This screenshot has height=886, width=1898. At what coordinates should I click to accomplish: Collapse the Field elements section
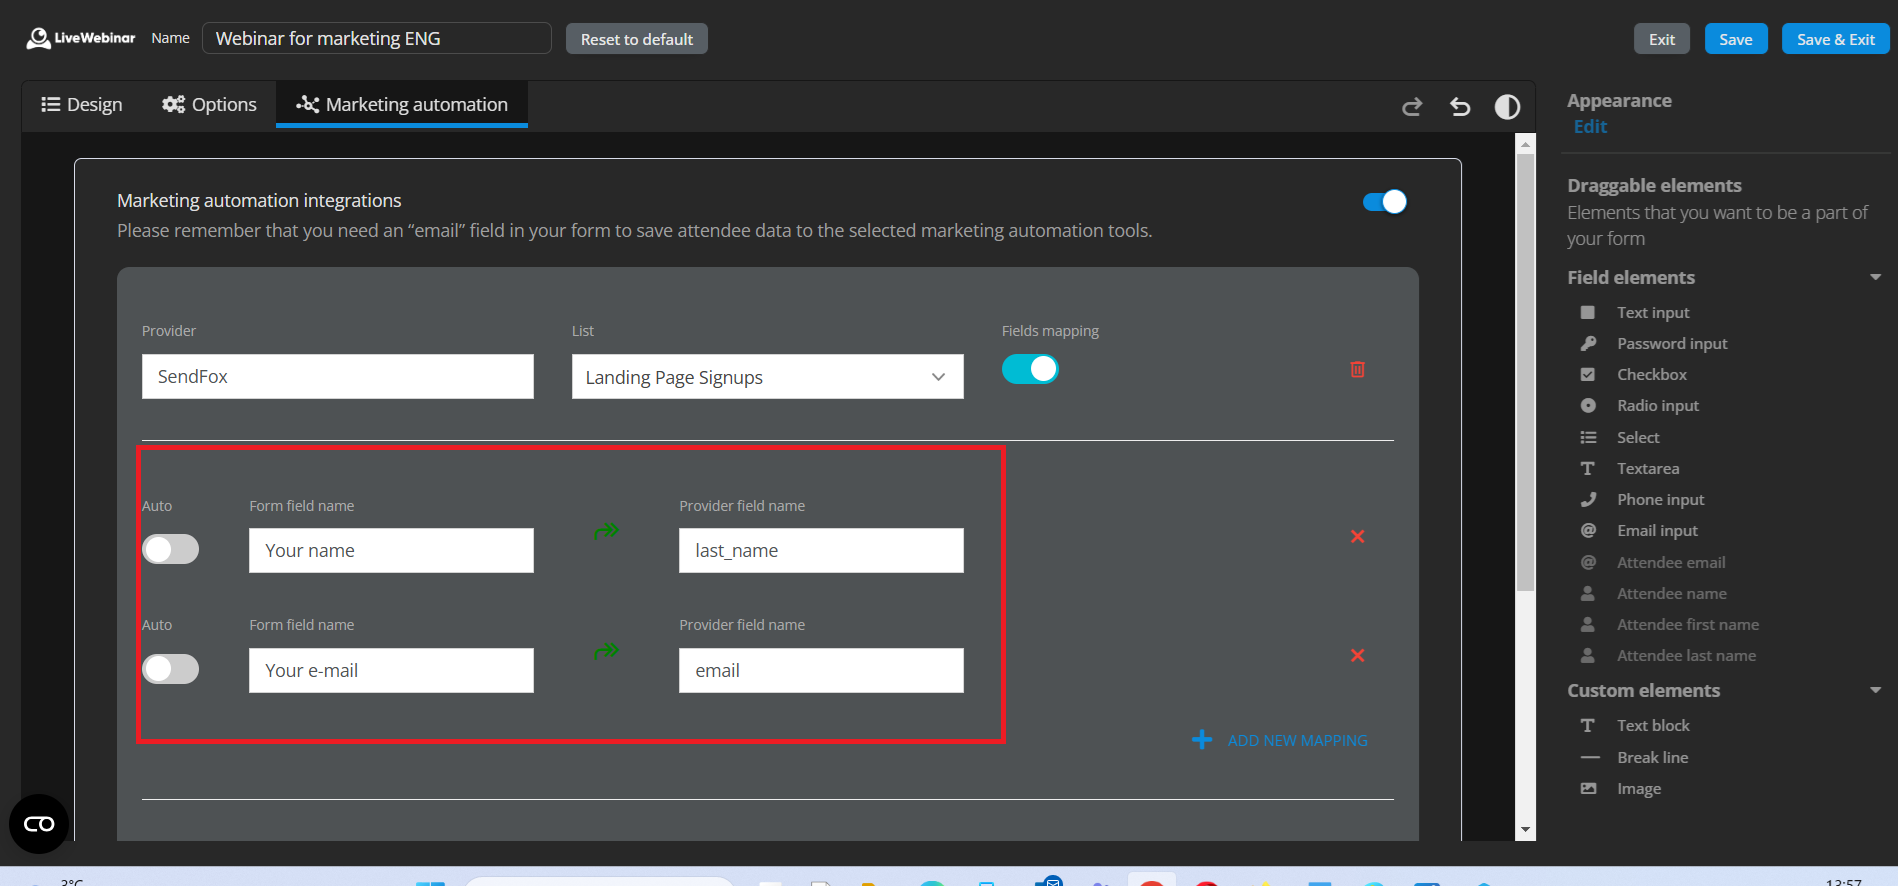(1875, 278)
